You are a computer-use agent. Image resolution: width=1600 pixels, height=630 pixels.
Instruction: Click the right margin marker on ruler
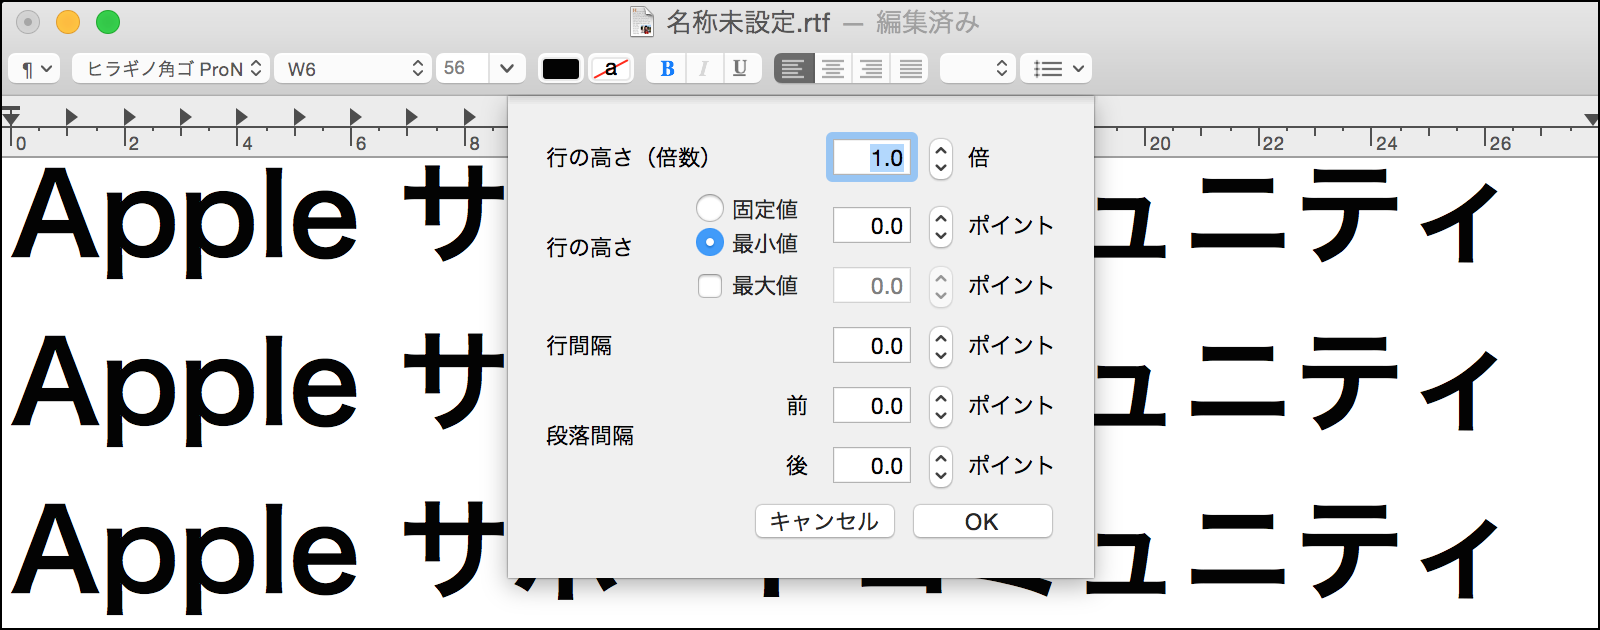tap(1590, 120)
